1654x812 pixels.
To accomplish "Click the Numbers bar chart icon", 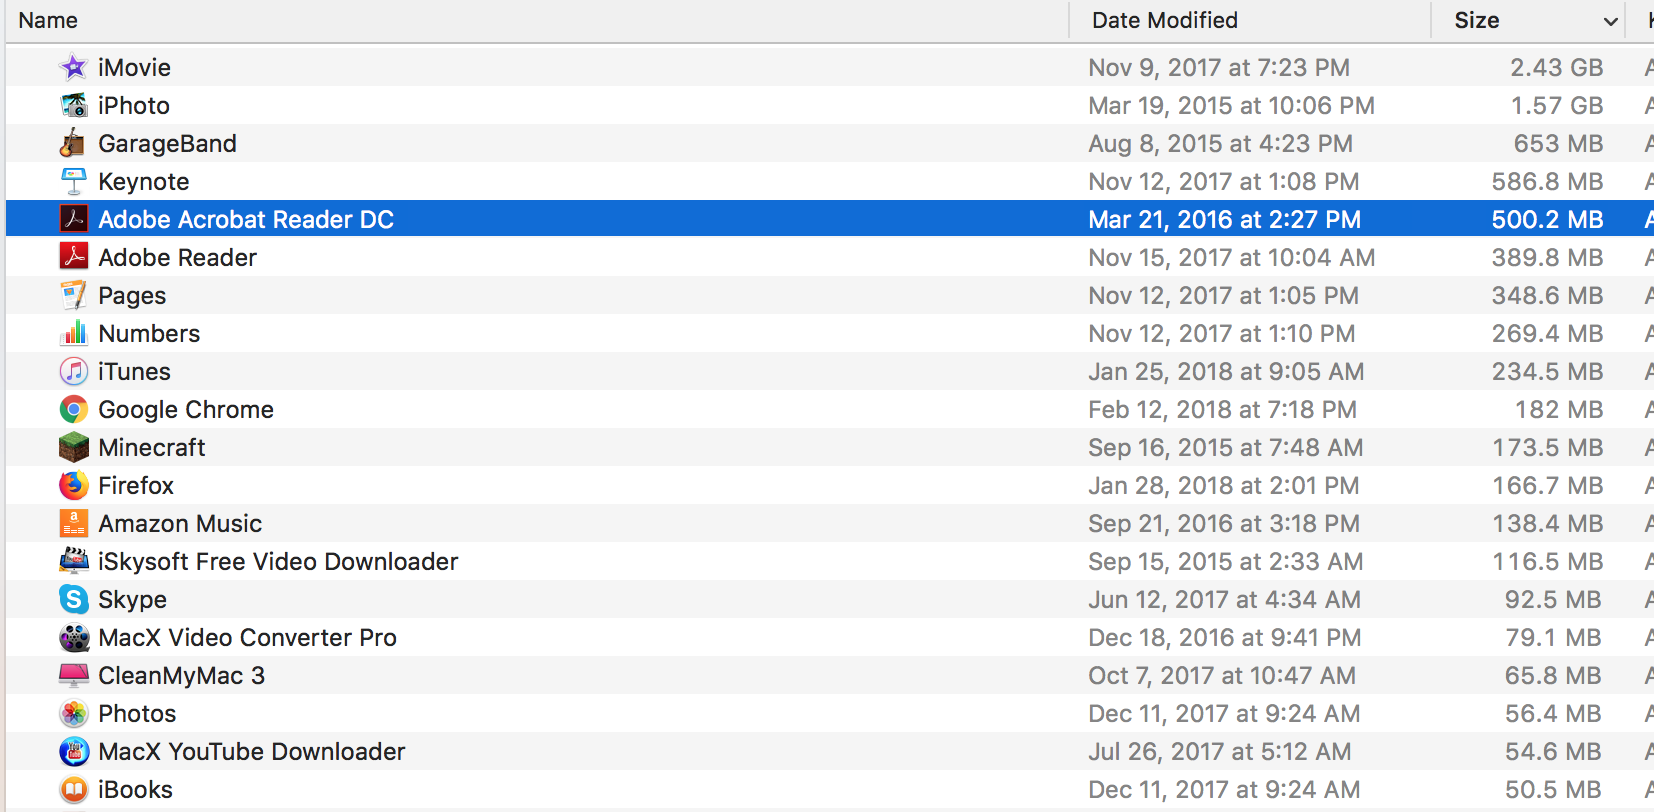I will (73, 333).
